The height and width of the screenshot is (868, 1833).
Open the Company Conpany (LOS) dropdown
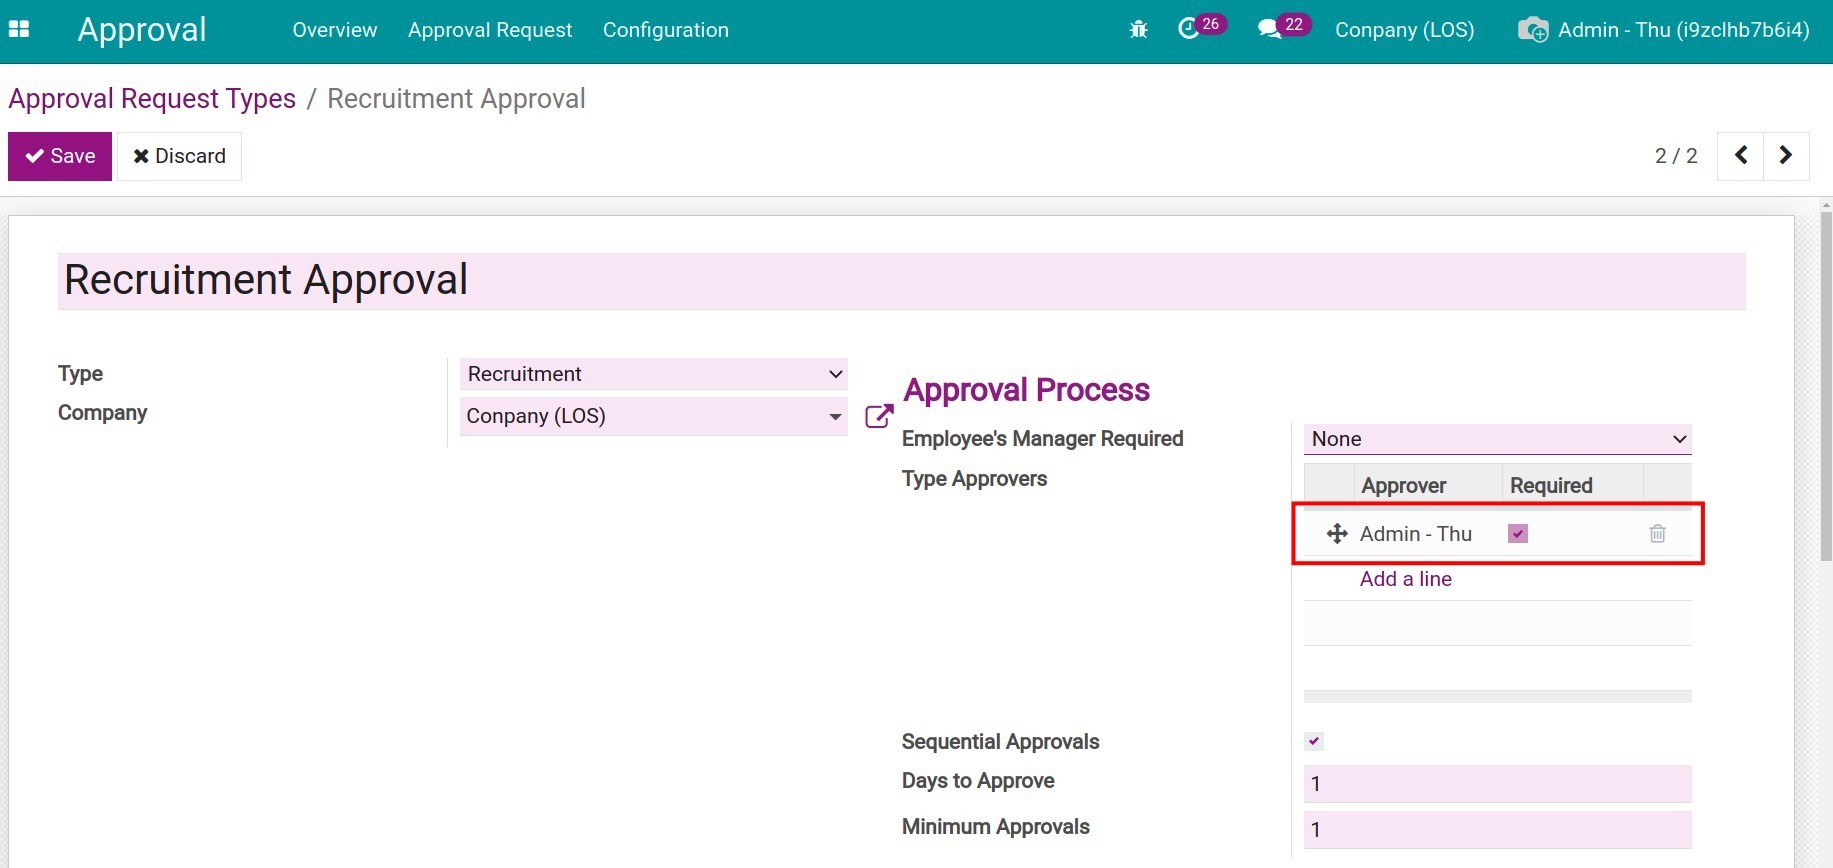[653, 416]
